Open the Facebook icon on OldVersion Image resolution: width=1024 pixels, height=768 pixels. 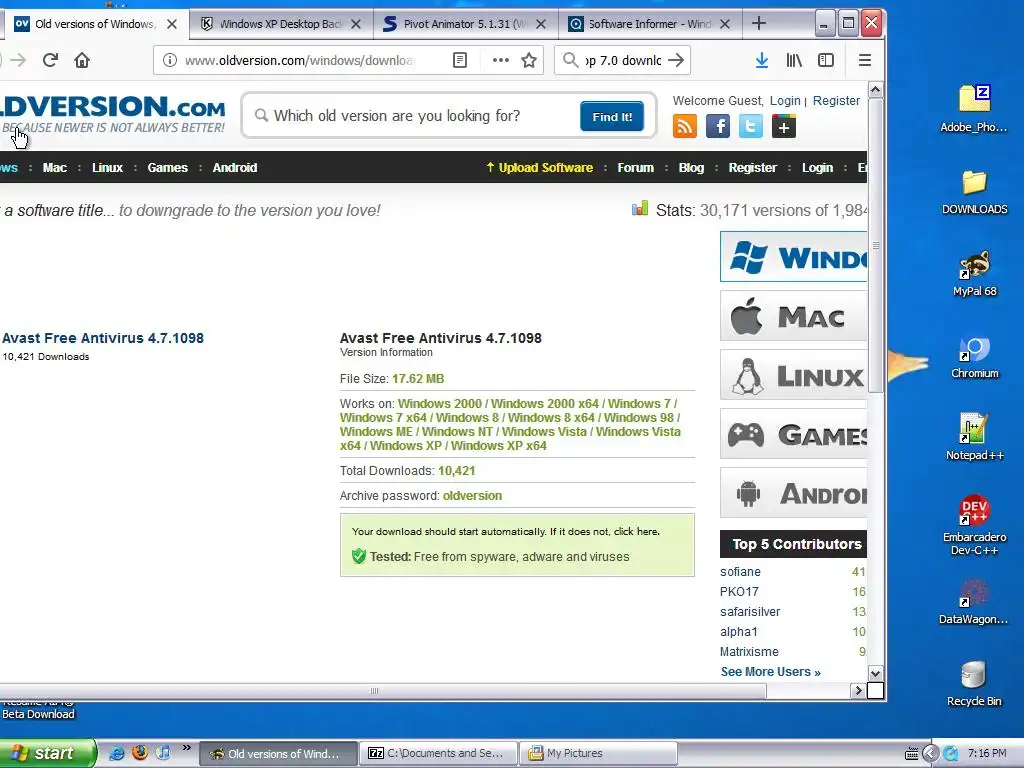pyautogui.click(x=718, y=126)
